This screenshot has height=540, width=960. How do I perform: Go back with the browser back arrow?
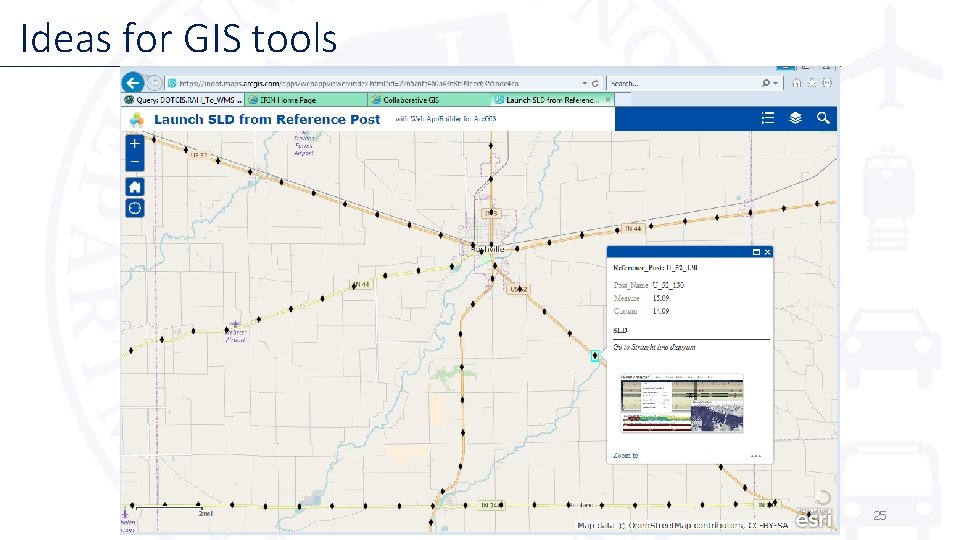pos(132,83)
